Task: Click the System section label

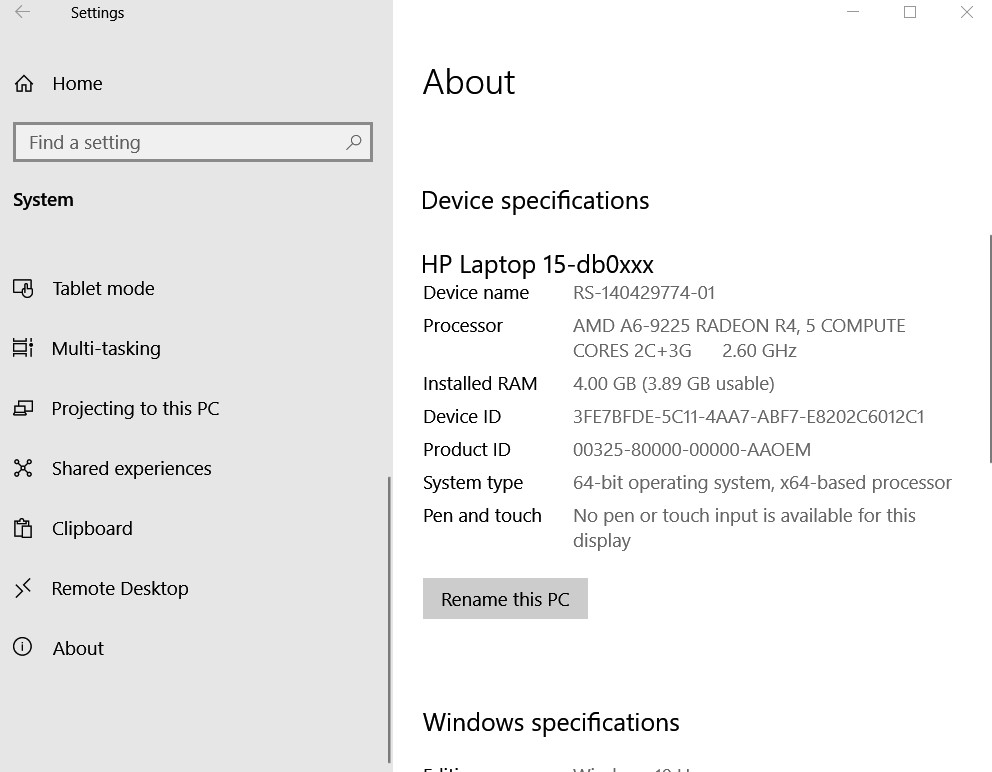Action: click(43, 200)
